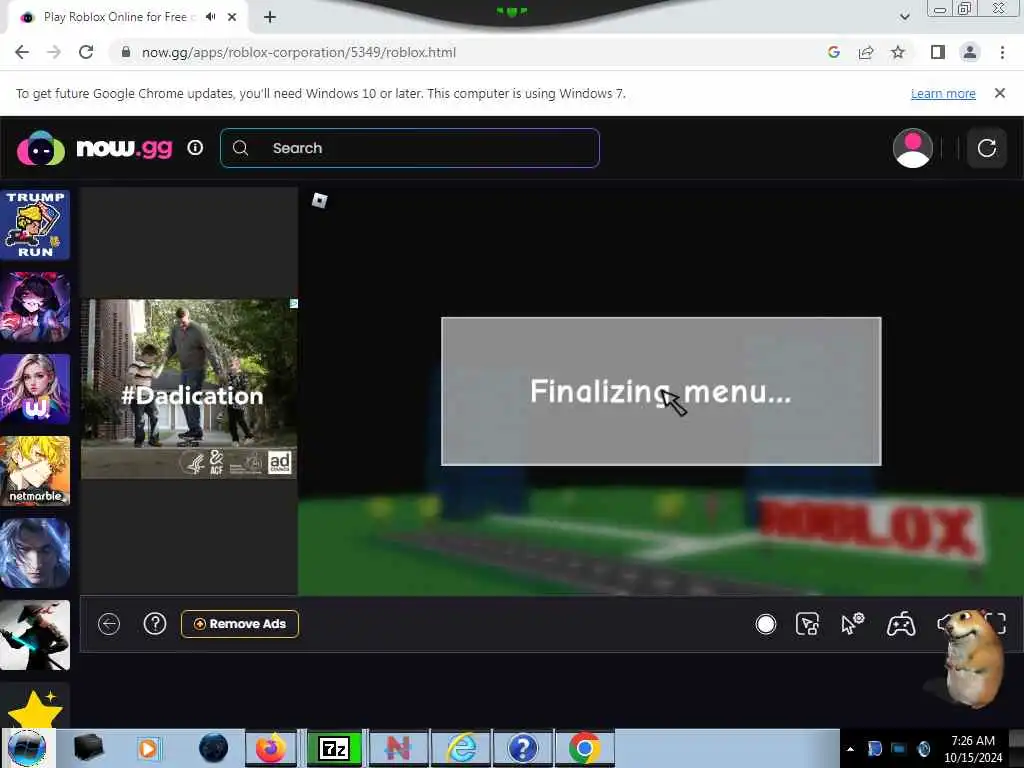Toggle the cursor lock icon

[808, 624]
